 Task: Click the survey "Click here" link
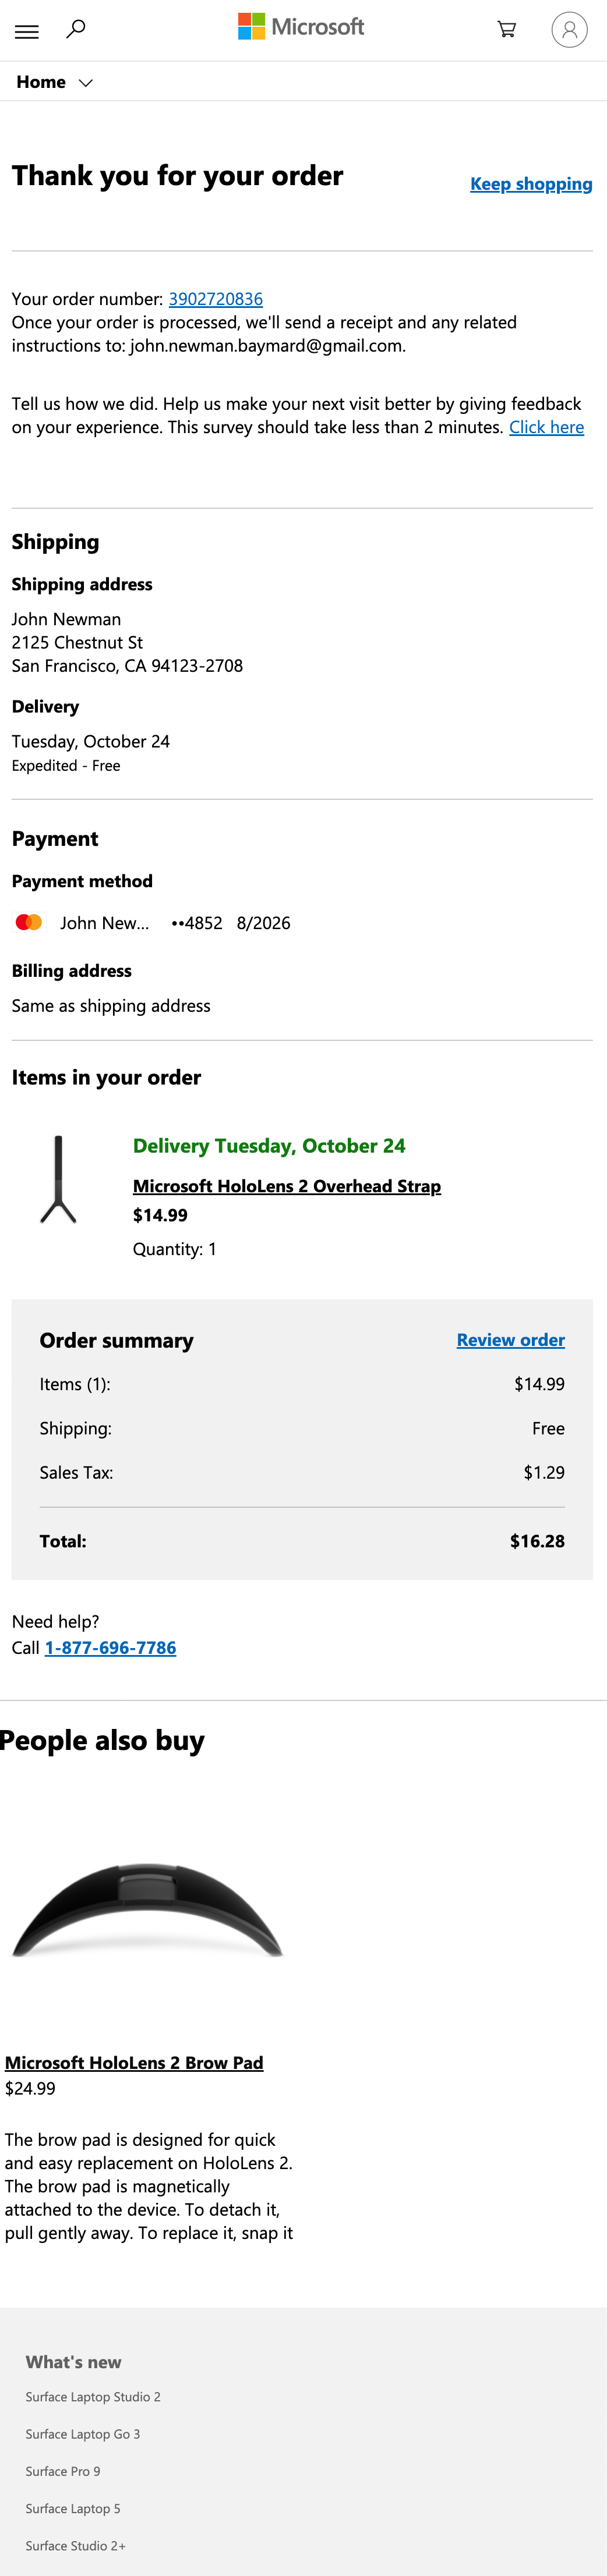pos(546,427)
